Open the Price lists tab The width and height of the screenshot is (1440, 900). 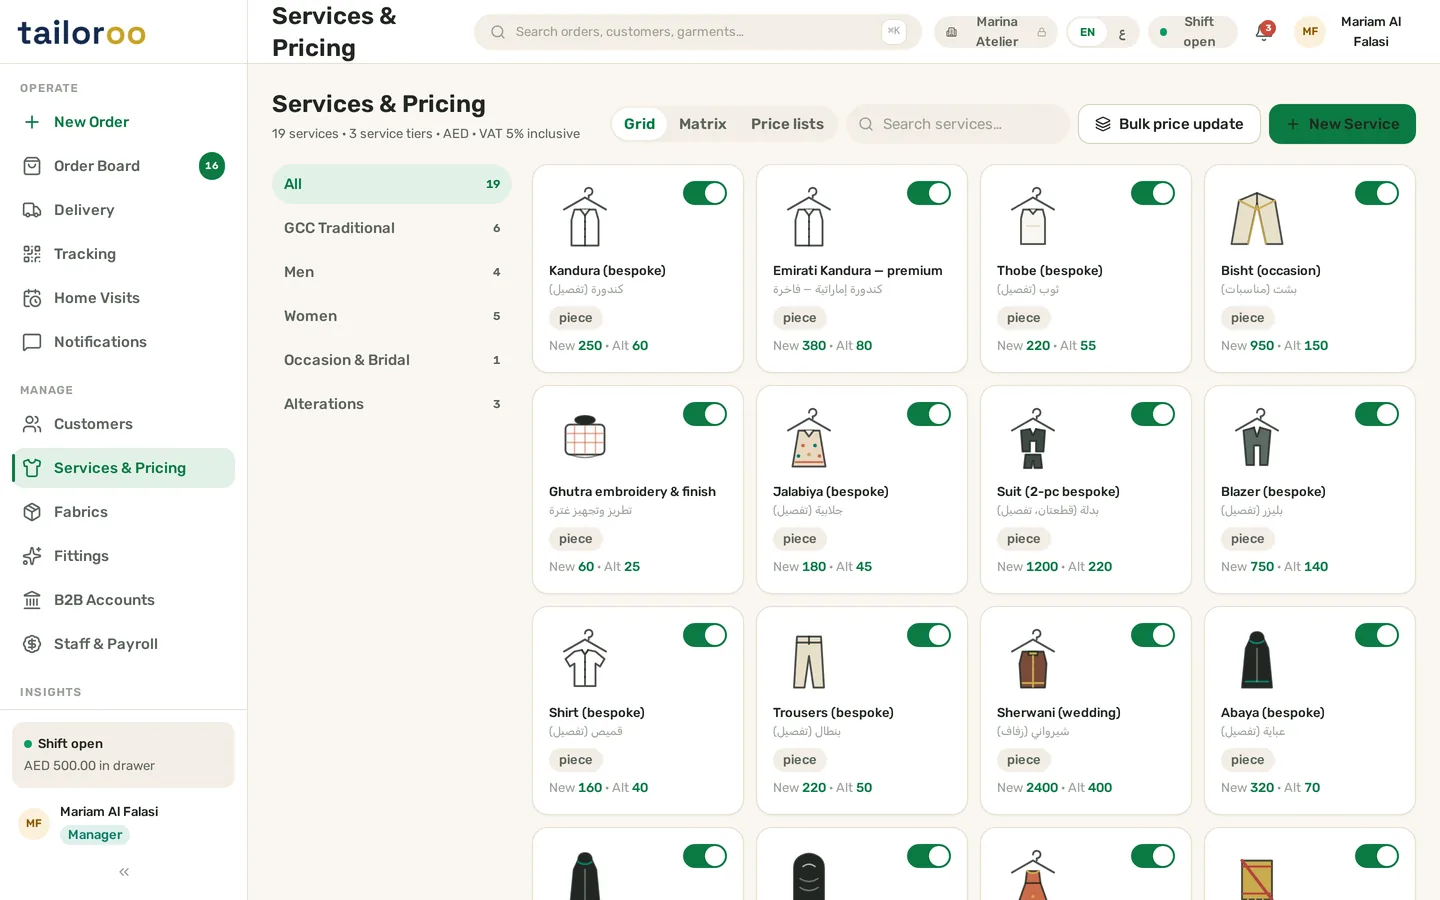click(x=787, y=124)
